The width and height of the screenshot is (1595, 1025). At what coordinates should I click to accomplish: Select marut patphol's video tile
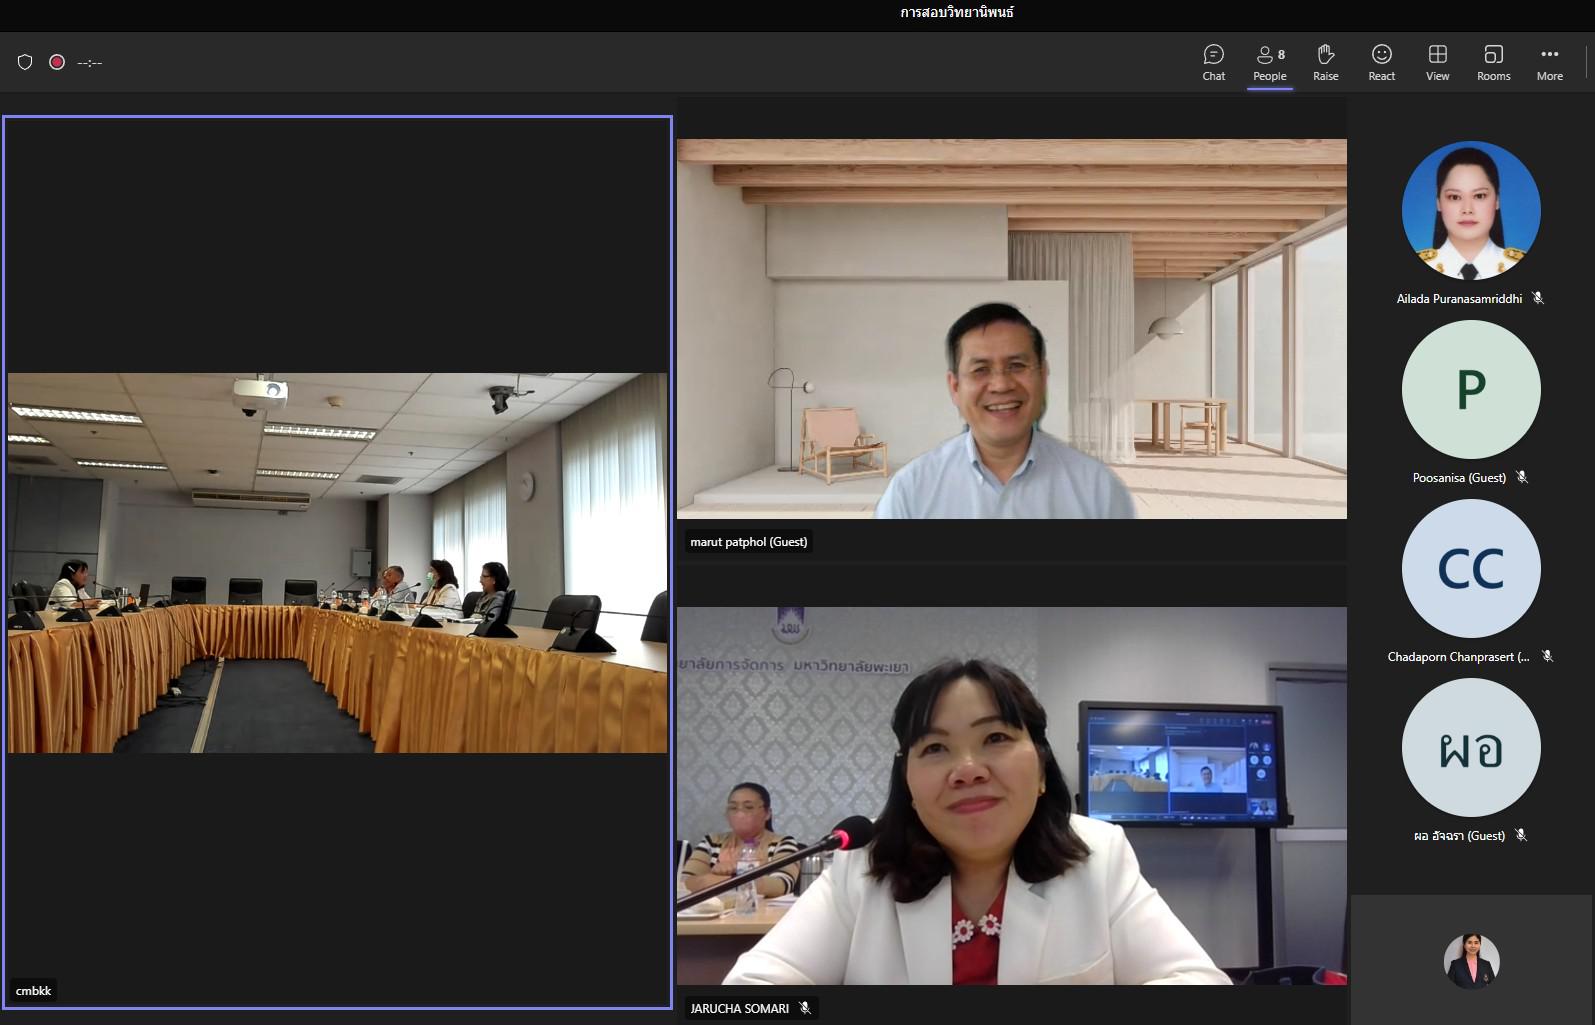1011,328
